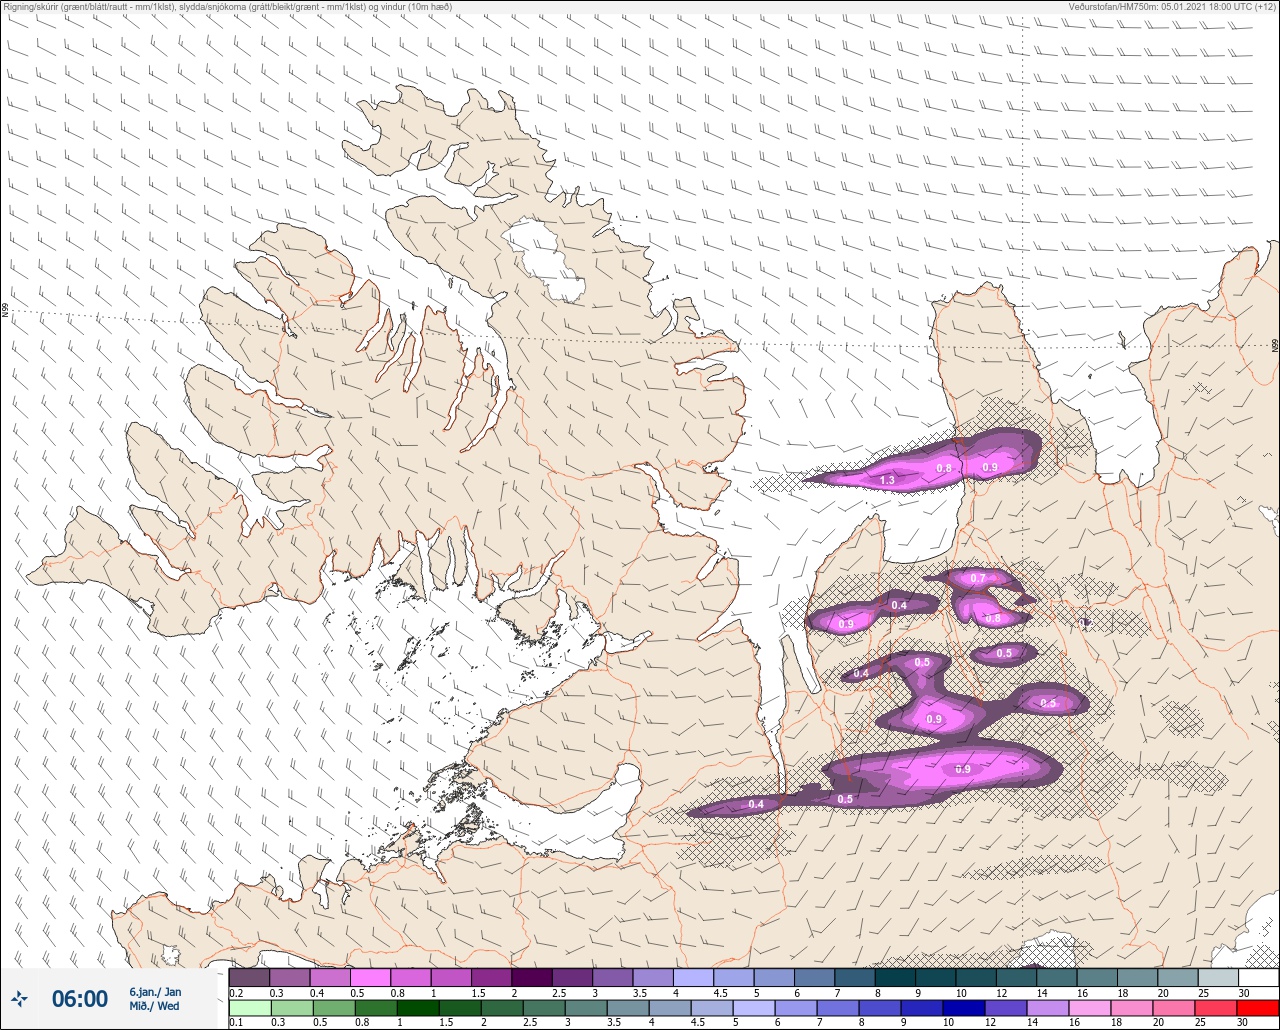Click the bright pink swatch at upper-legend 0.5
The image size is (1280, 1030).
[370, 977]
